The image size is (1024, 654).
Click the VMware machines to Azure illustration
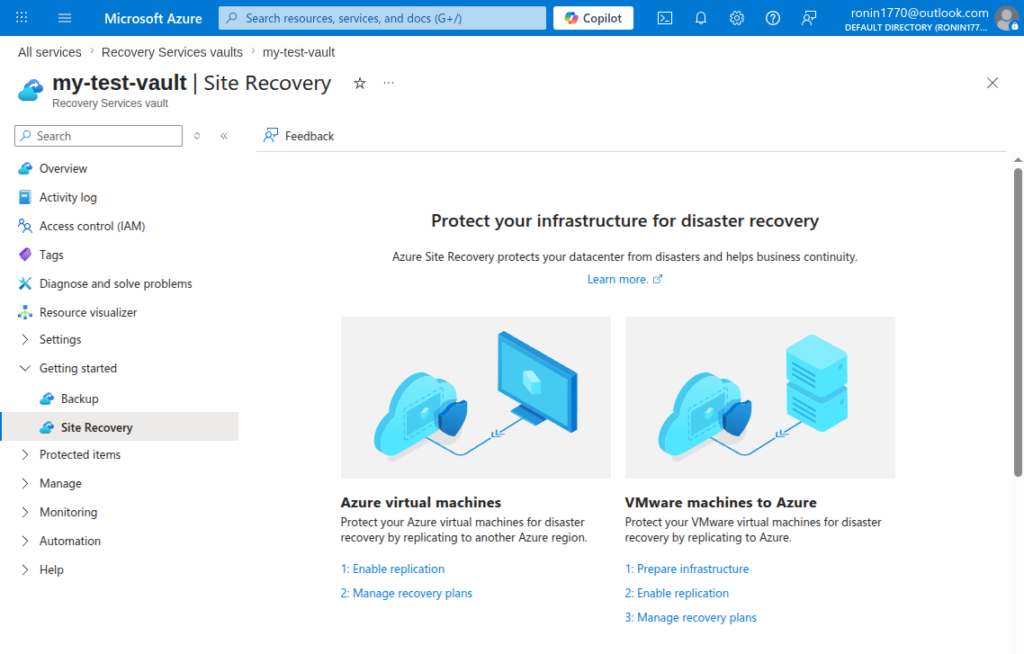pos(760,397)
